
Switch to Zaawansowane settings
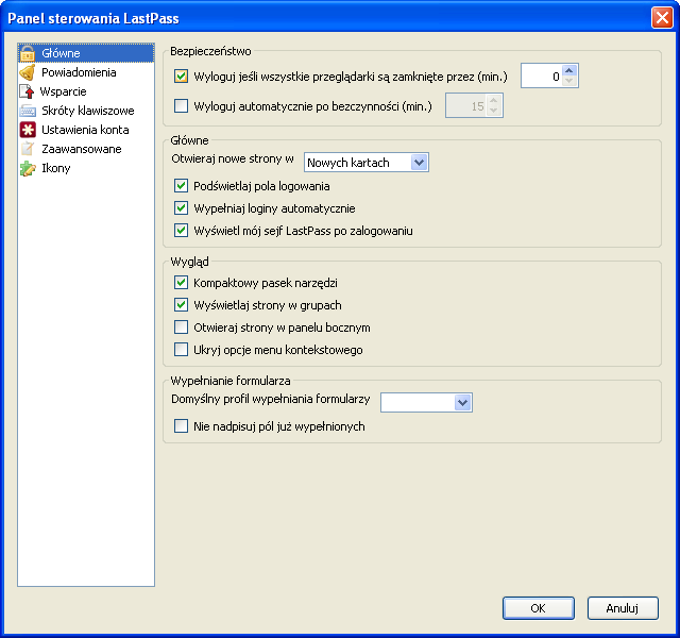82,149
